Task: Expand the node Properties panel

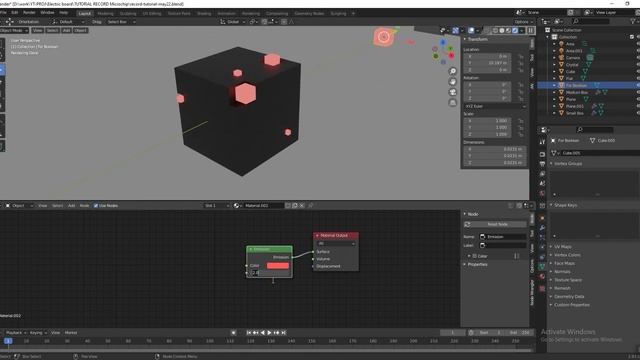Action: pyautogui.click(x=477, y=264)
